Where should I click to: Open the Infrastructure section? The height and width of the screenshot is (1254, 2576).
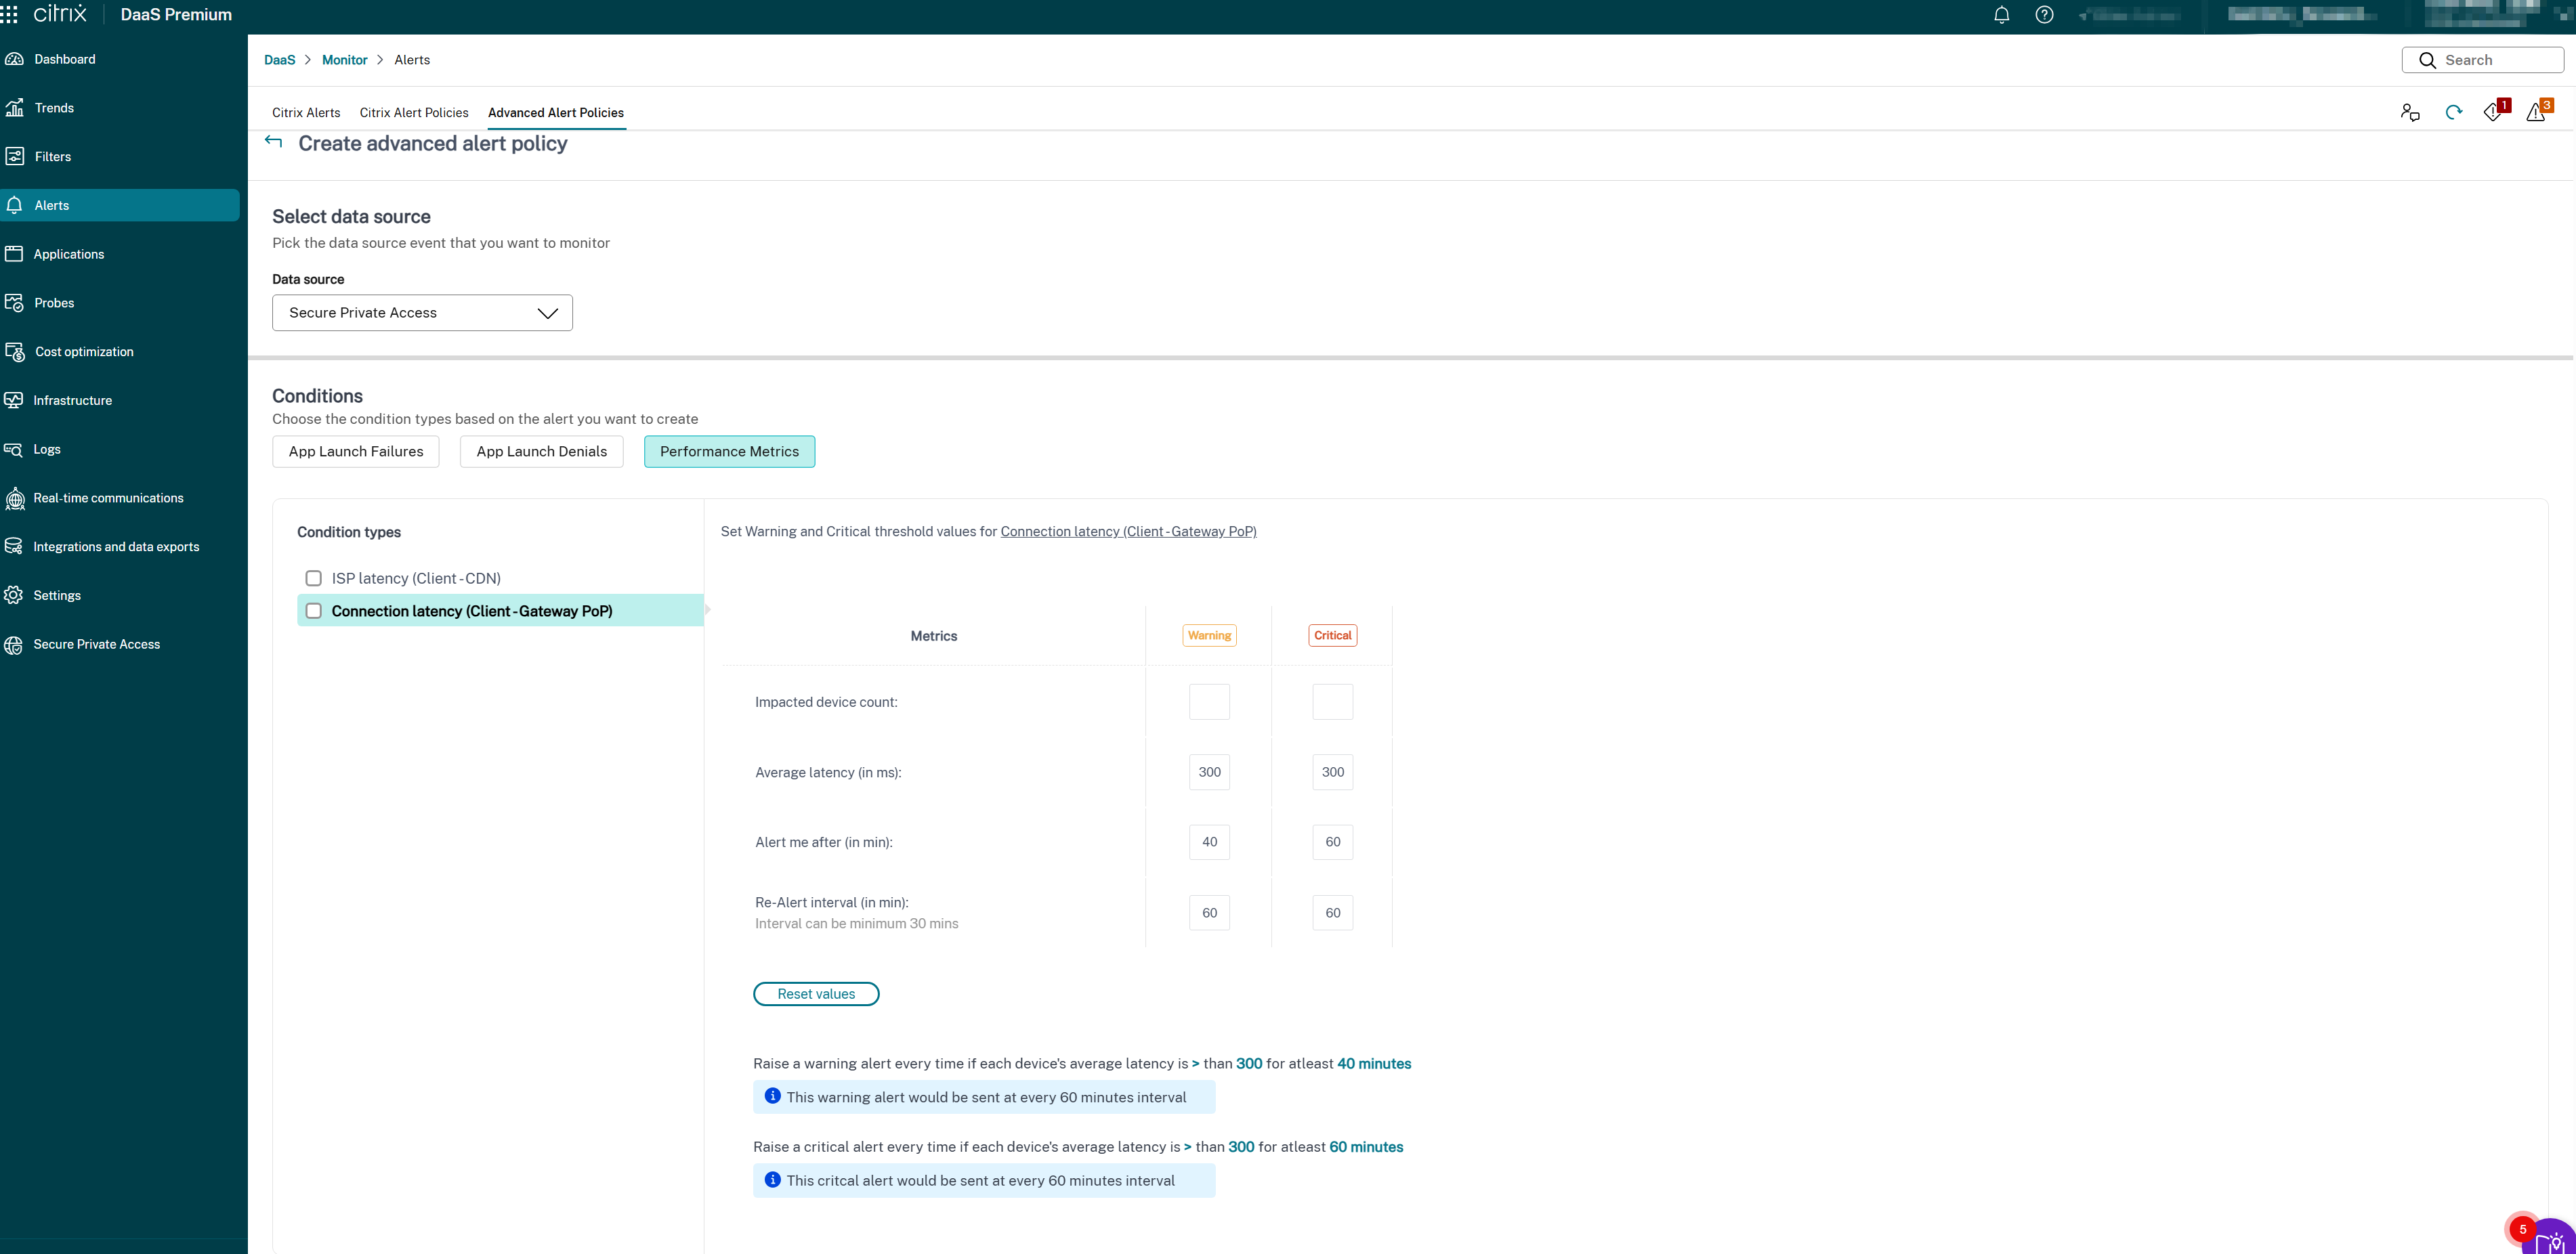(x=72, y=400)
